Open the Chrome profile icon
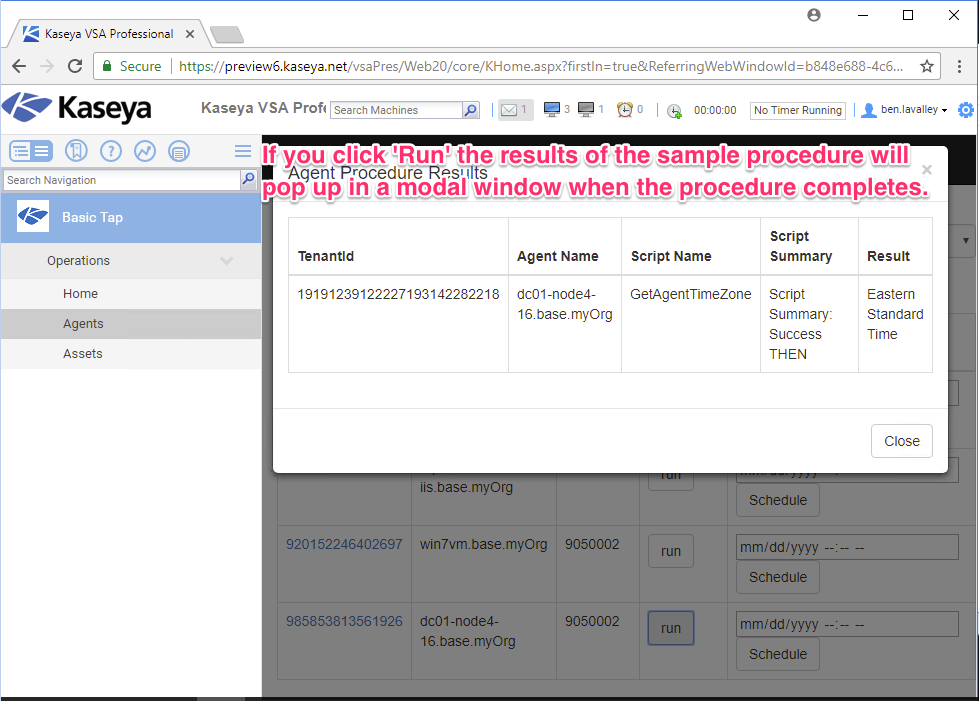The image size is (979, 701). [x=814, y=15]
